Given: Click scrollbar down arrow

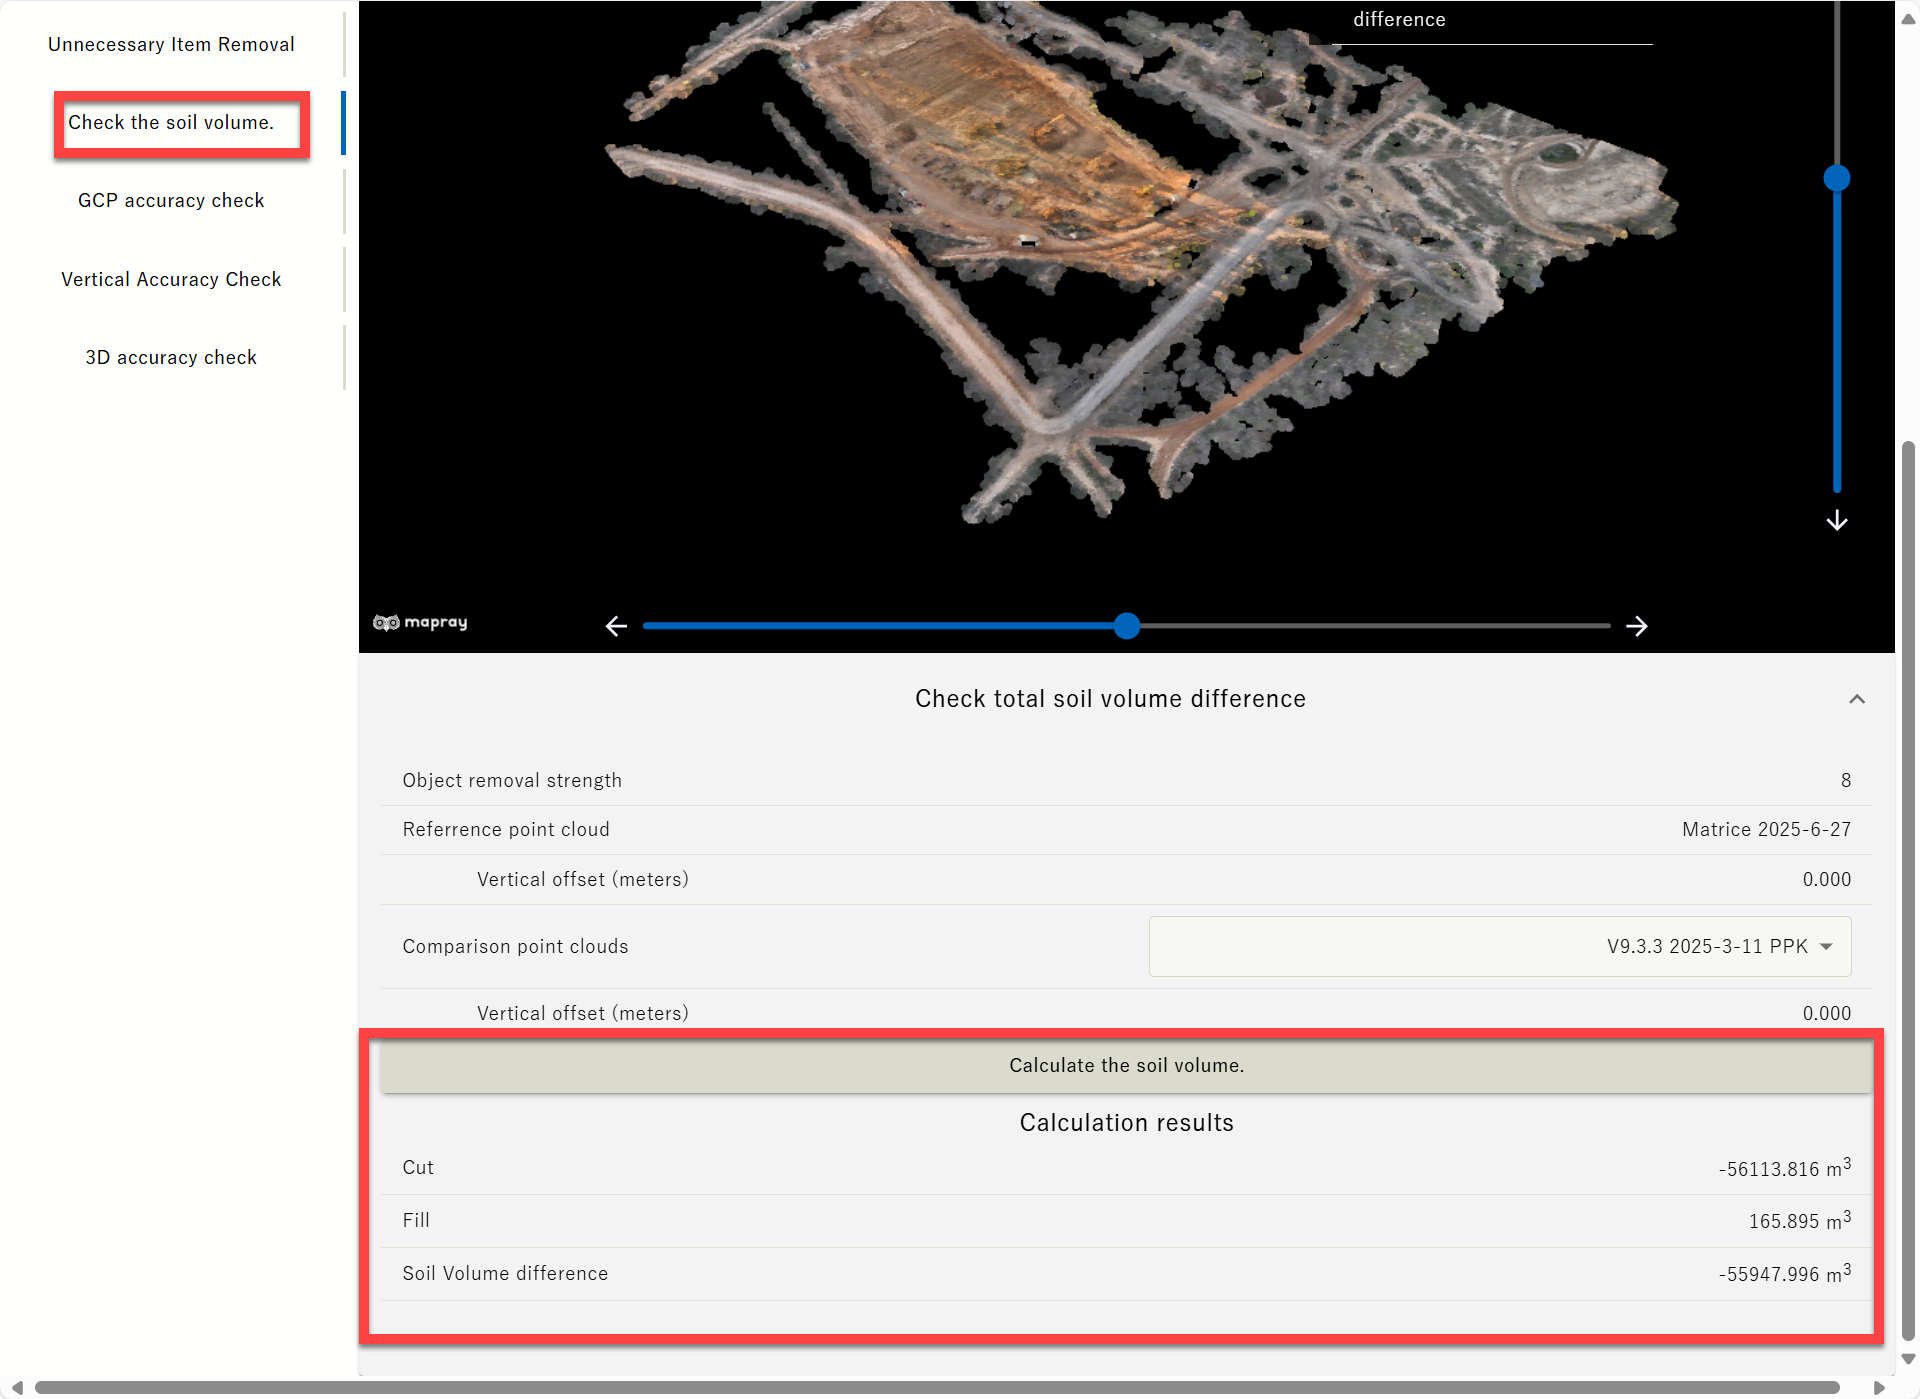Looking at the screenshot, I should 1908,1359.
